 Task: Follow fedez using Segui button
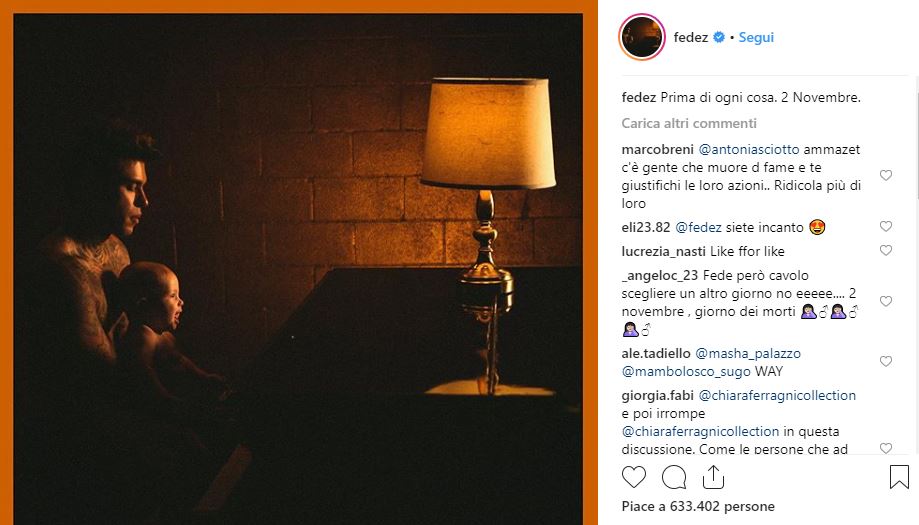point(756,38)
